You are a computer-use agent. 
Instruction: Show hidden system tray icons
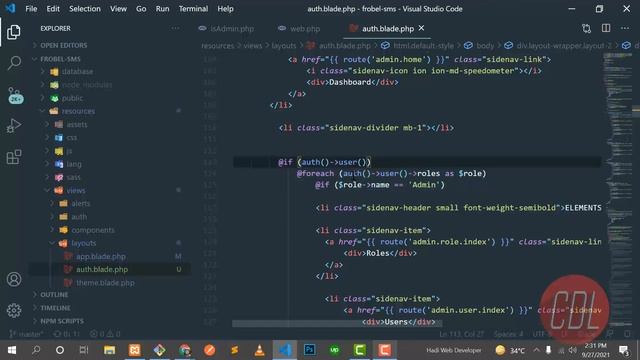pyautogui.click(x=536, y=350)
